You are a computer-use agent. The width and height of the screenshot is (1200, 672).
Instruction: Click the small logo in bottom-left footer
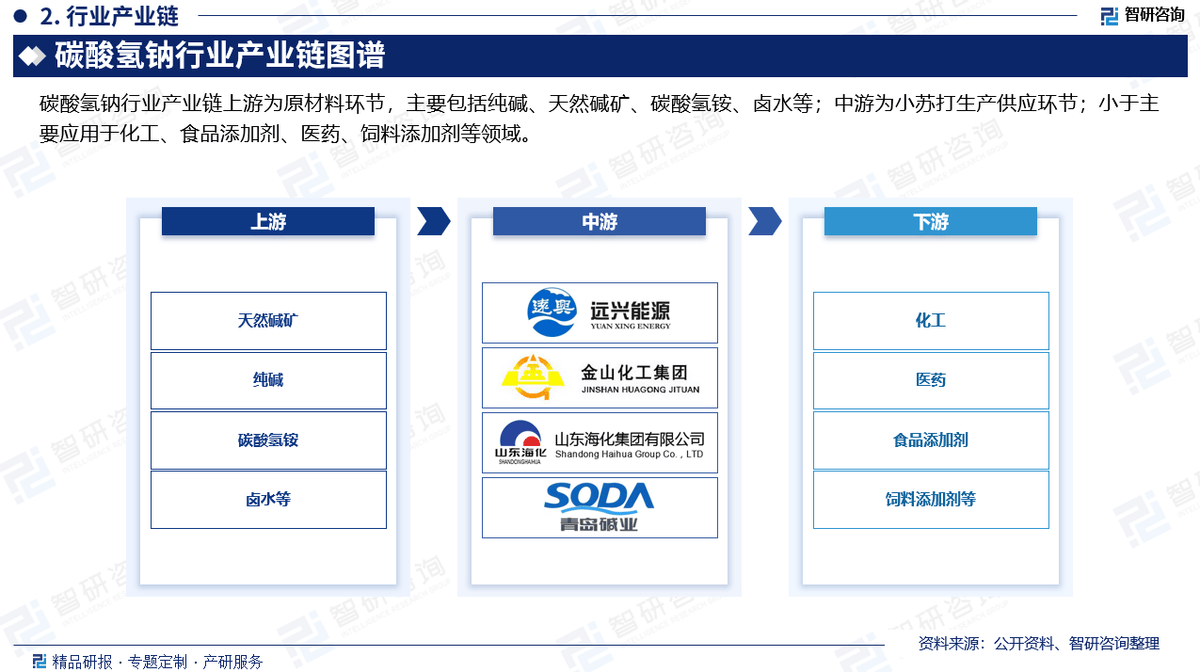point(39,661)
